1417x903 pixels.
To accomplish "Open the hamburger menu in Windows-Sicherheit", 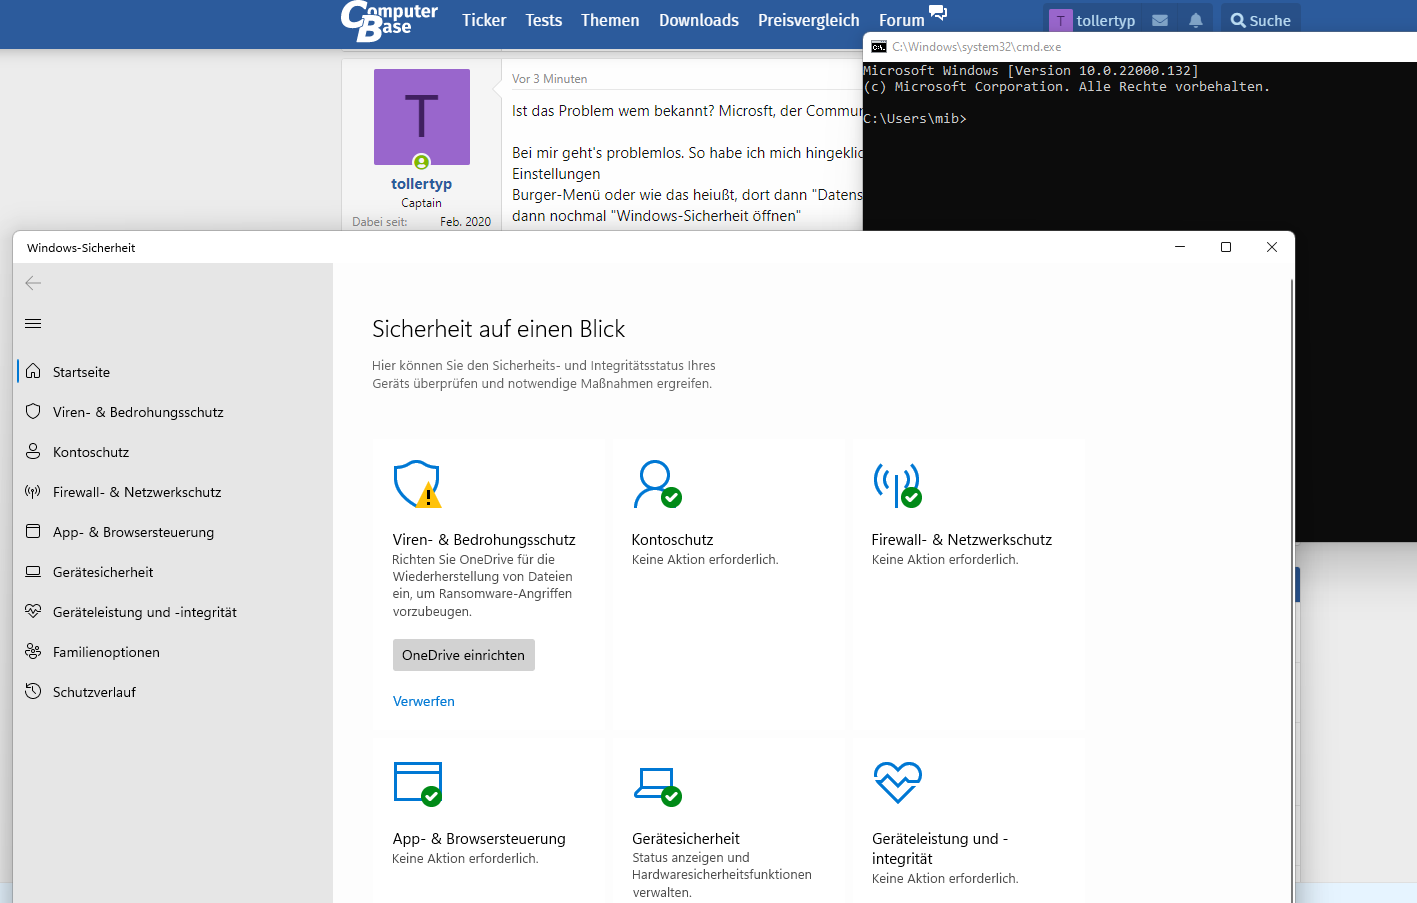I will coord(33,323).
